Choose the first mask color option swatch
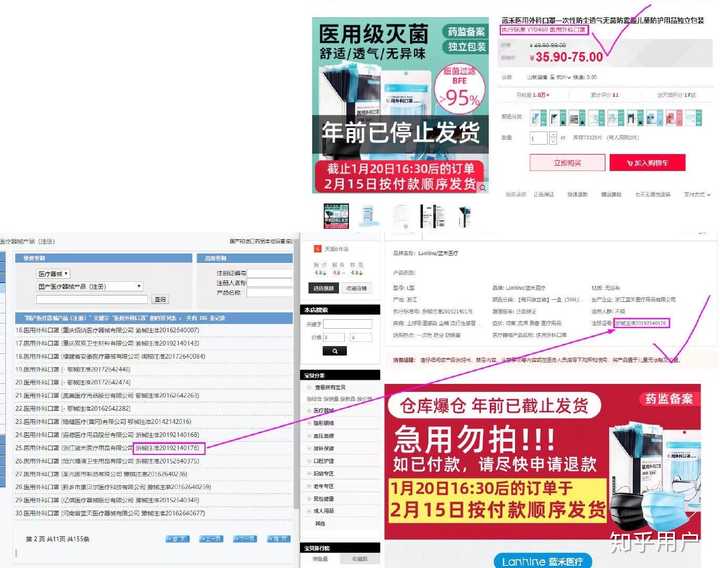This screenshot has height=568, width=720. click(x=539, y=118)
